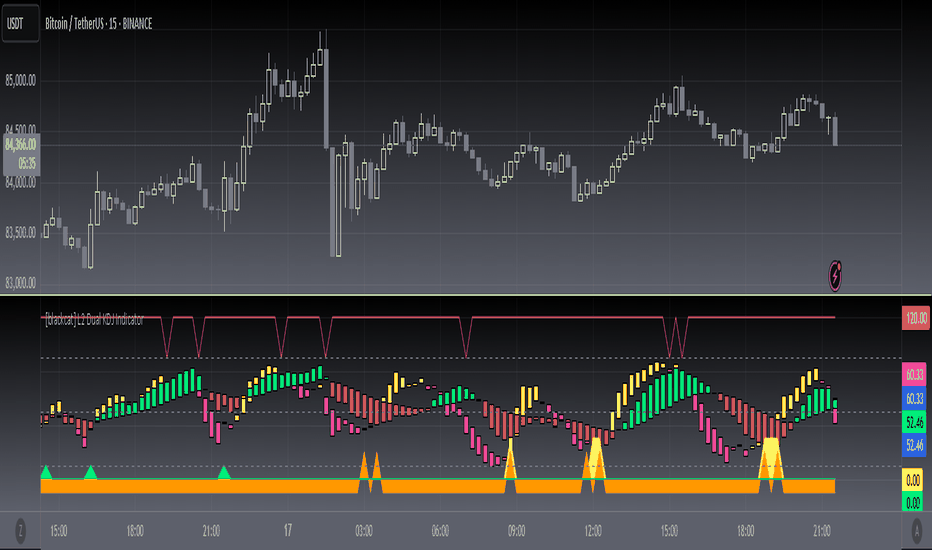Toggle the A auto-scale button
Image resolution: width=932 pixels, height=550 pixels.
pos(917,530)
